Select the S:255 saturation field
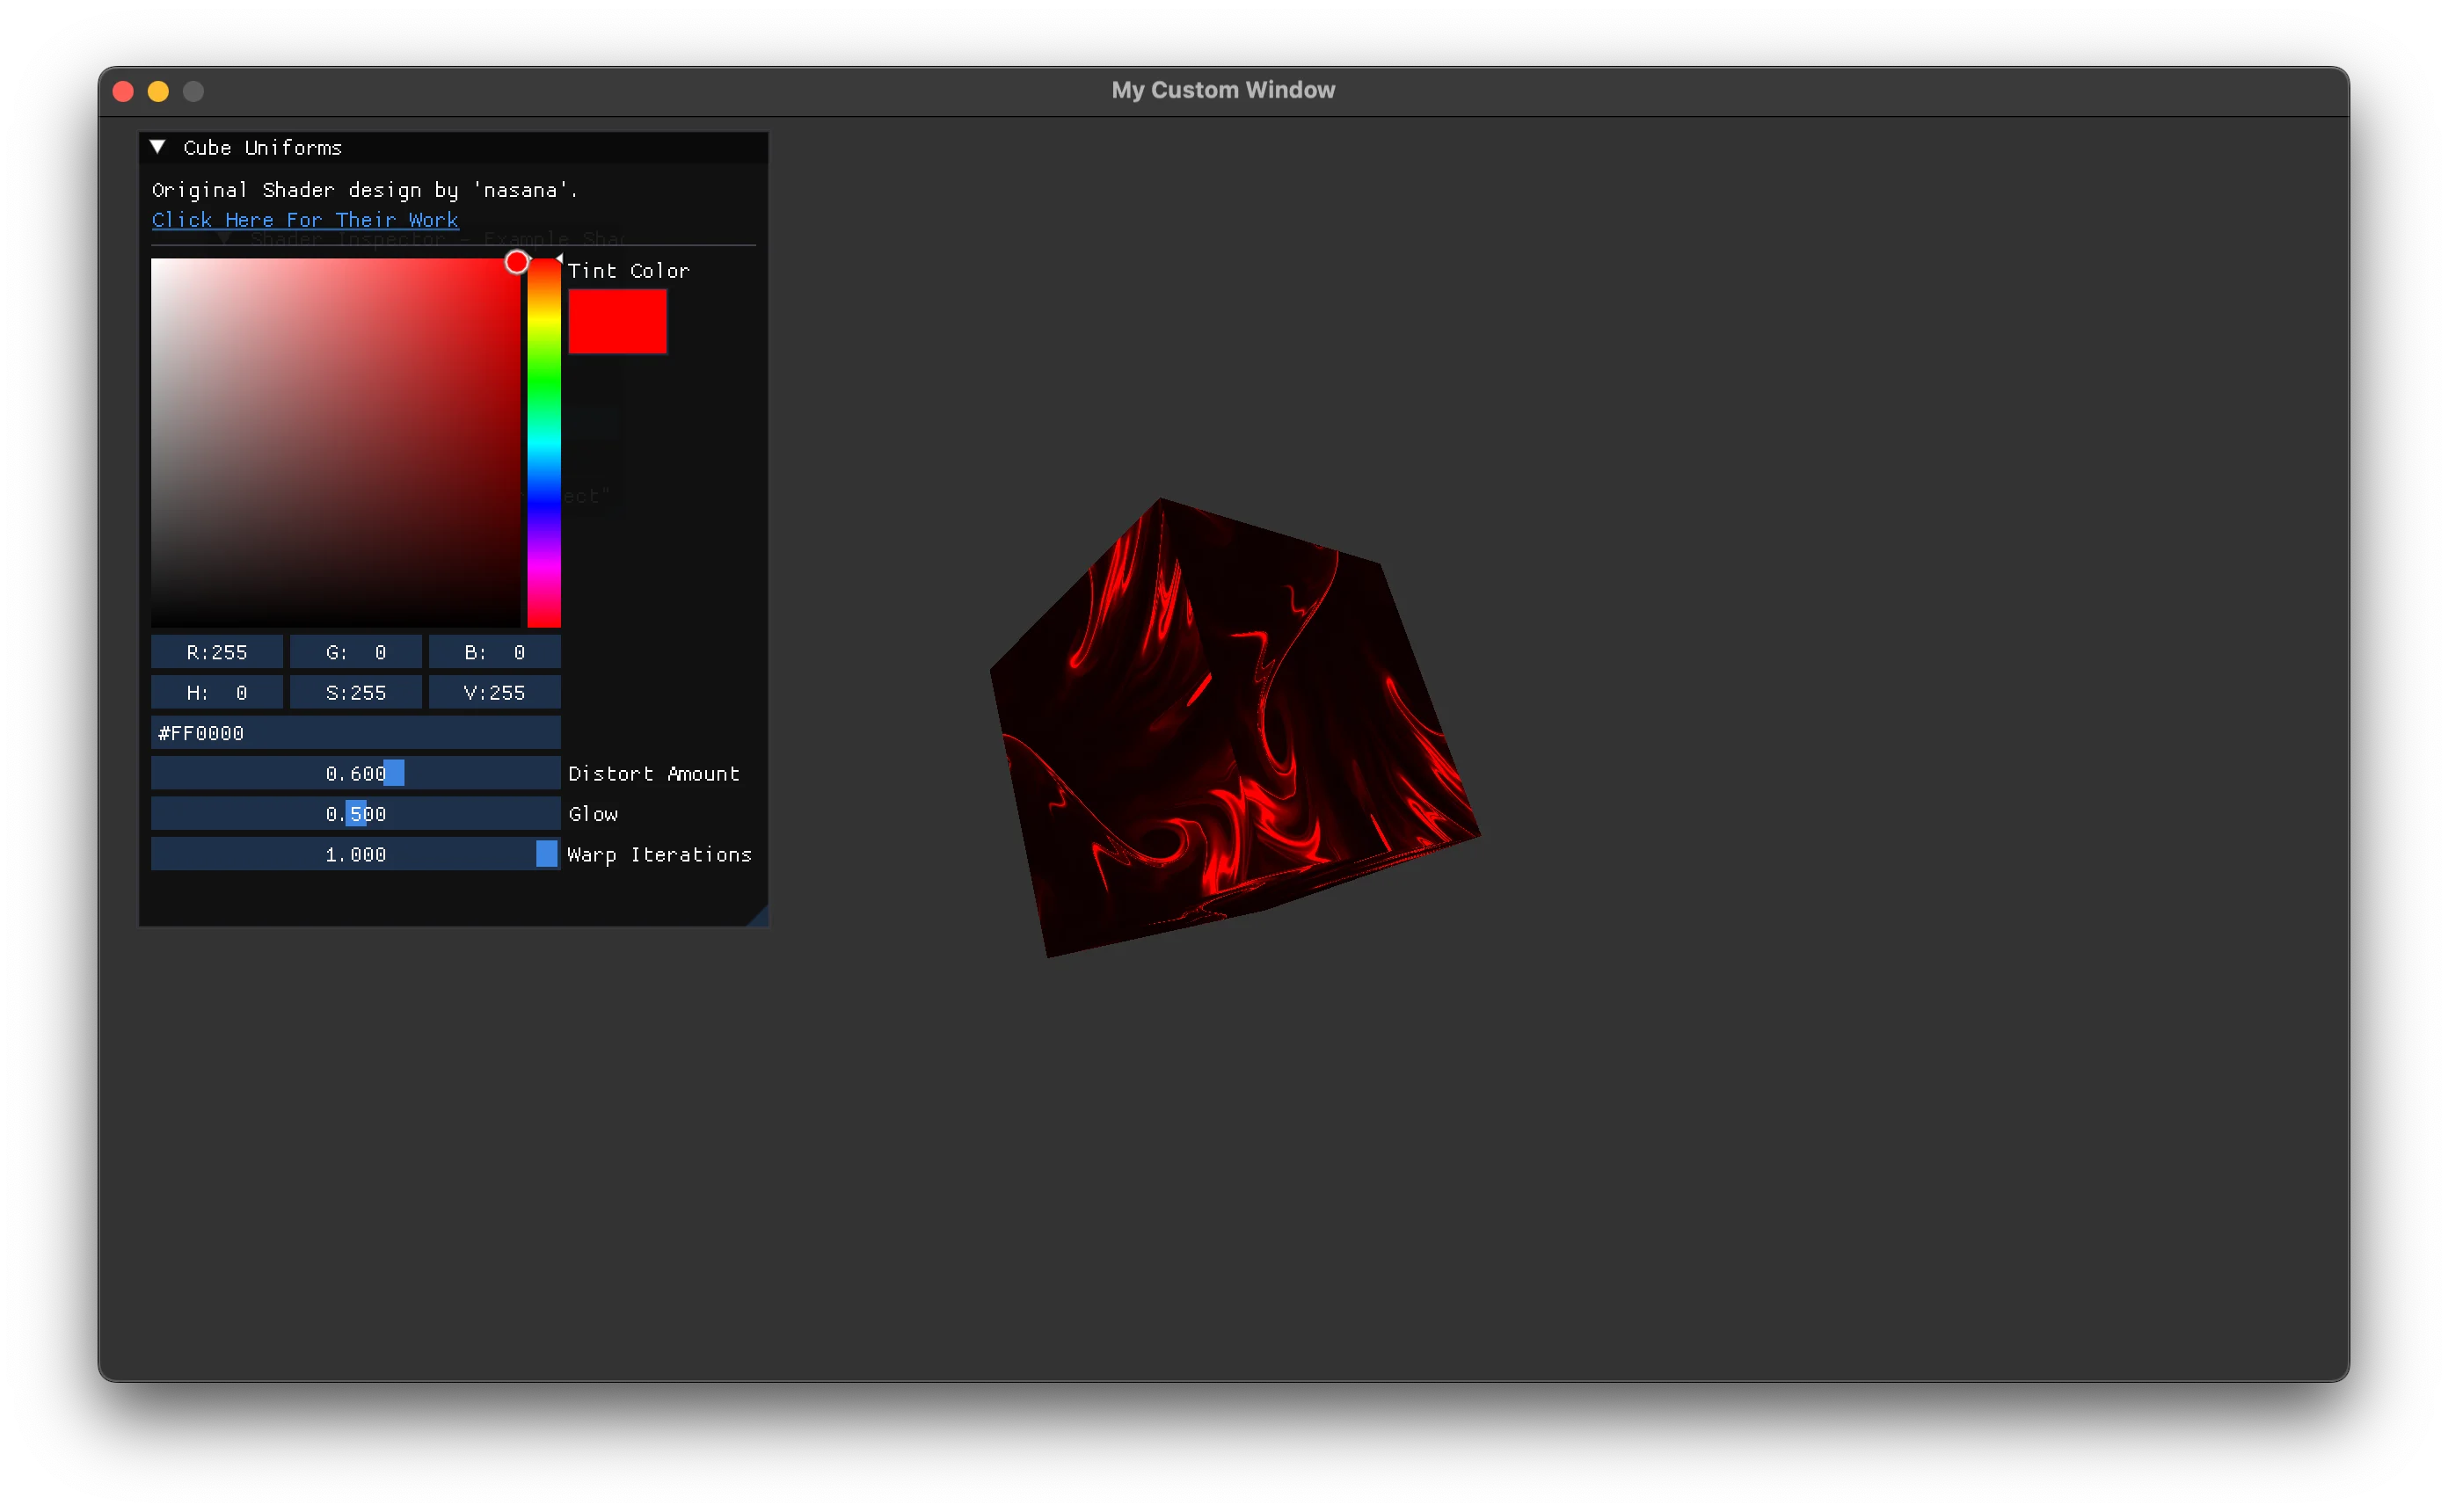Screen dimensions: 2448x1512 pos(356,692)
